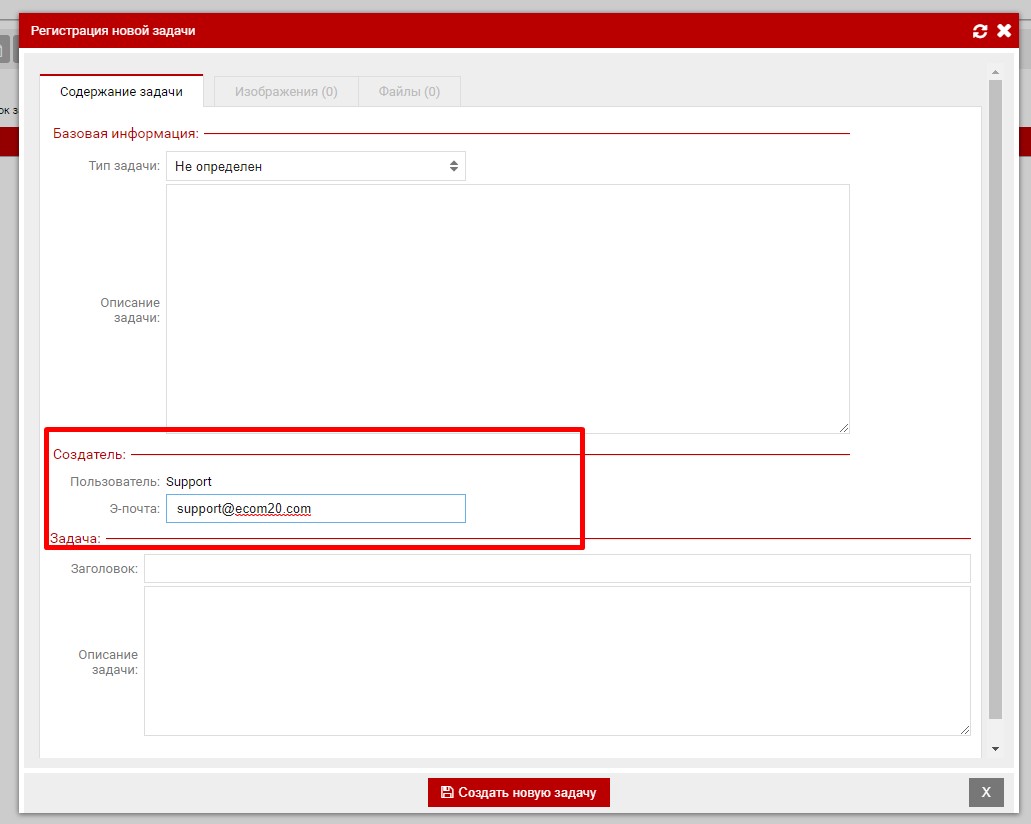
Task: Click the gray X button at bottom
Action: pos(985,792)
